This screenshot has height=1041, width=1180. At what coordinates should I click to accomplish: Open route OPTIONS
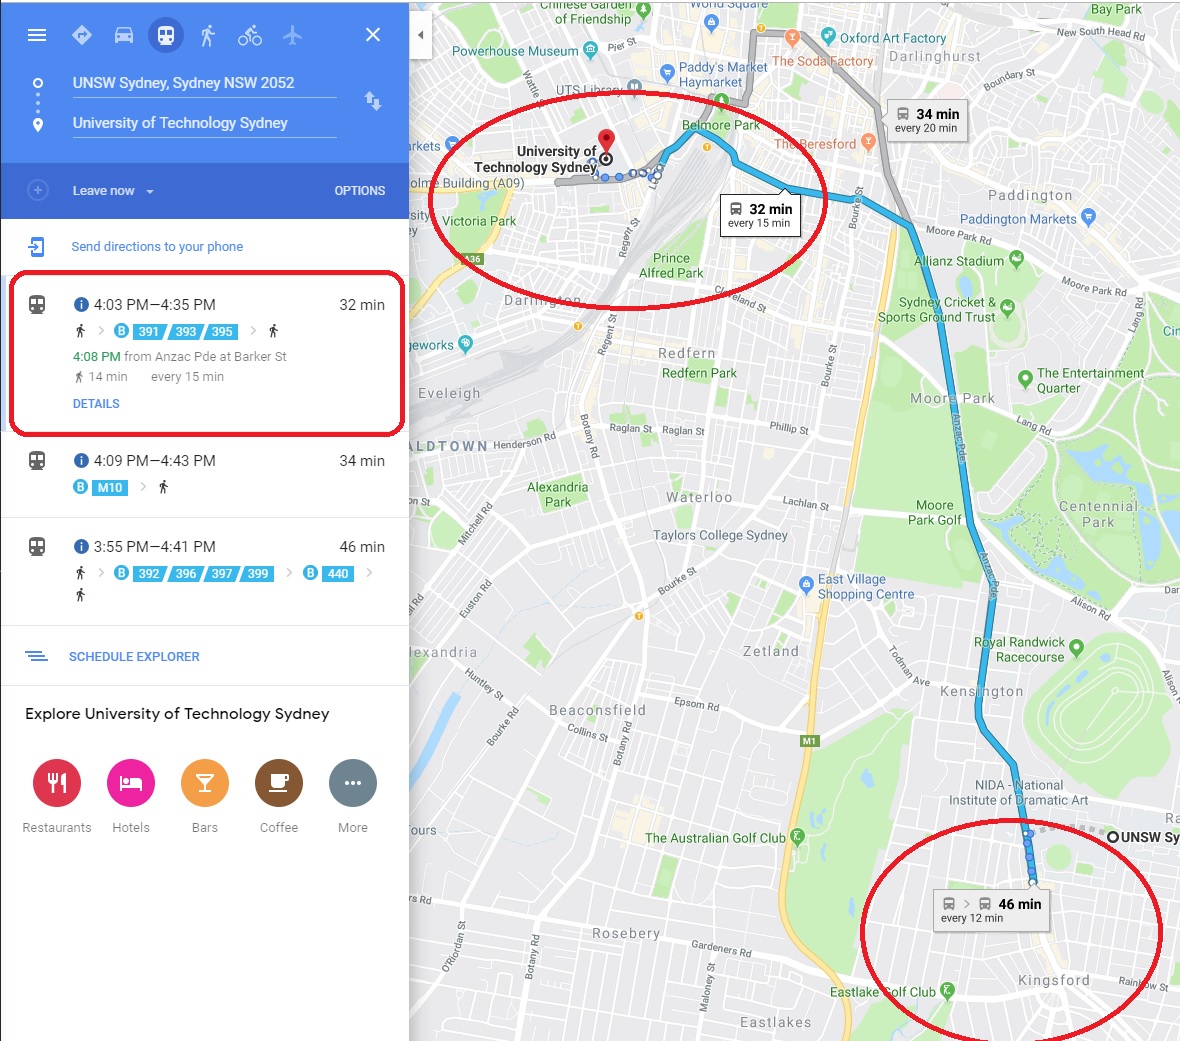360,191
